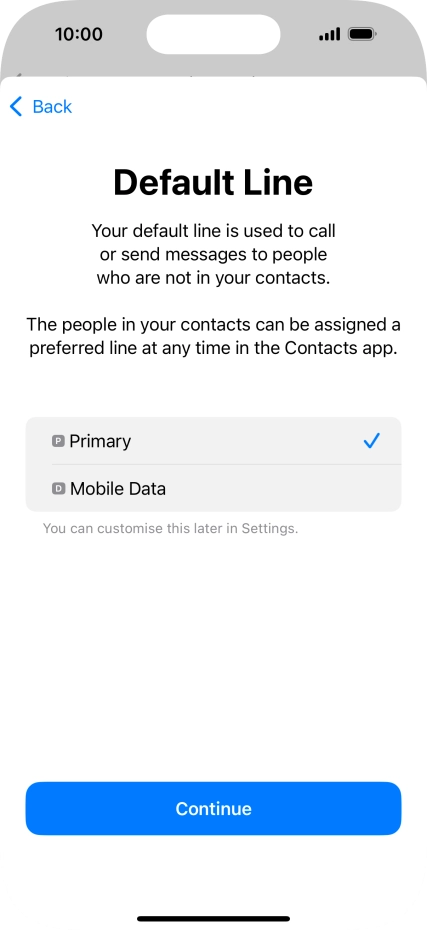Image resolution: width=427 pixels, height=930 pixels.
Task: Tap the home indicator bar at bottom
Action: click(x=214, y=919)
